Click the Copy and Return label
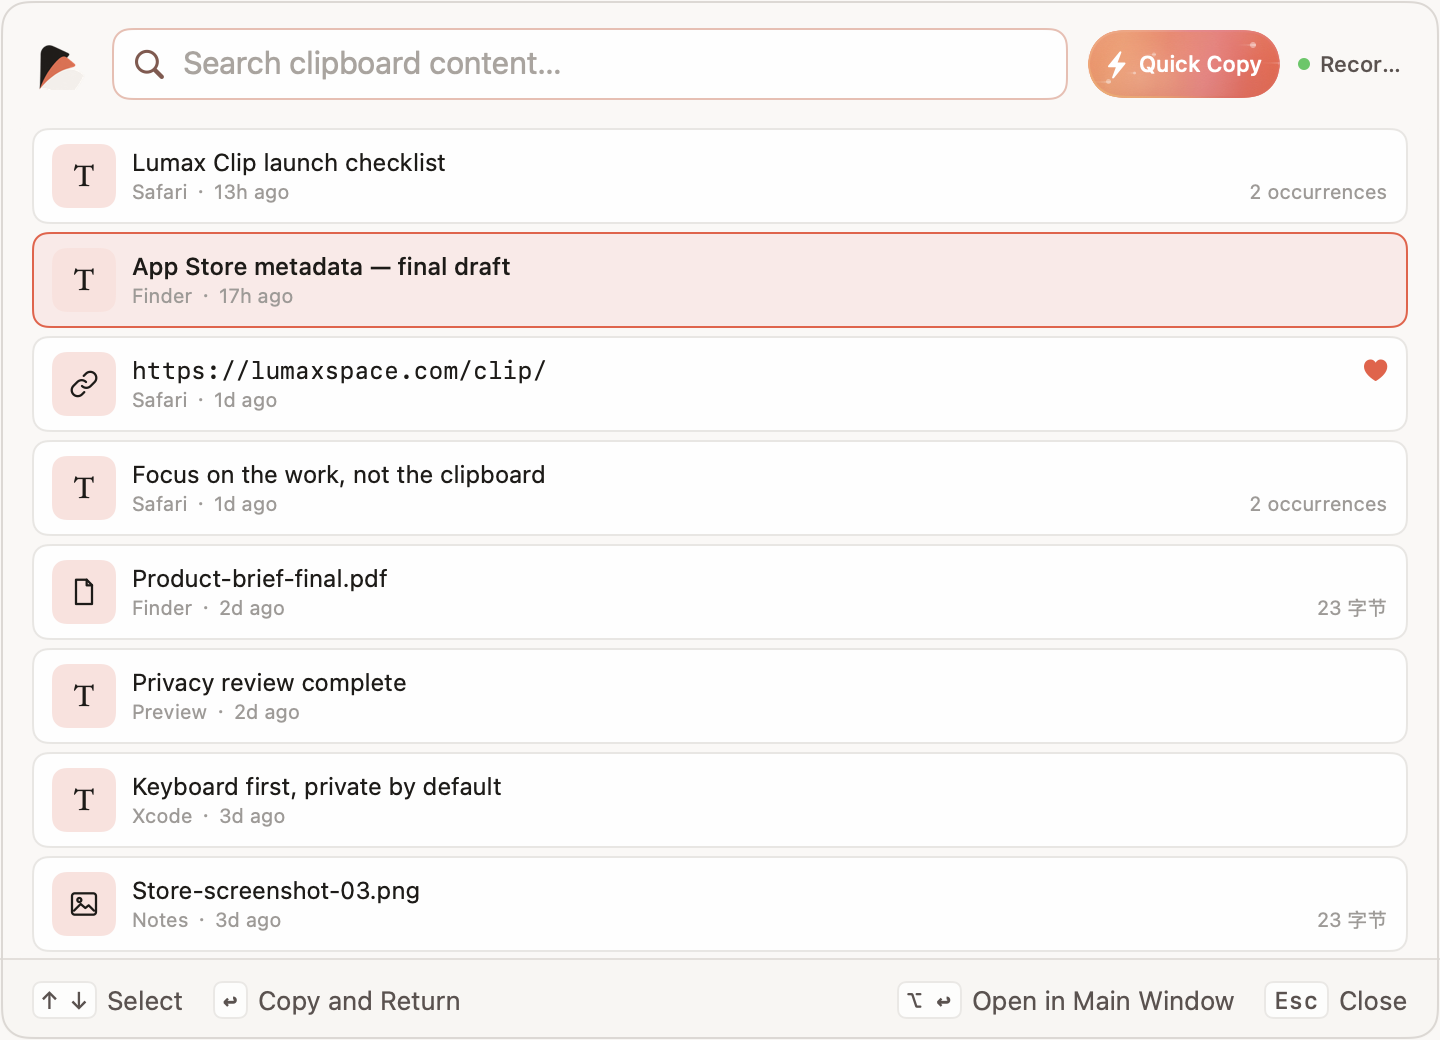The height and width of the screenshot is (1040, 1440). click(x=359, y=1001)
